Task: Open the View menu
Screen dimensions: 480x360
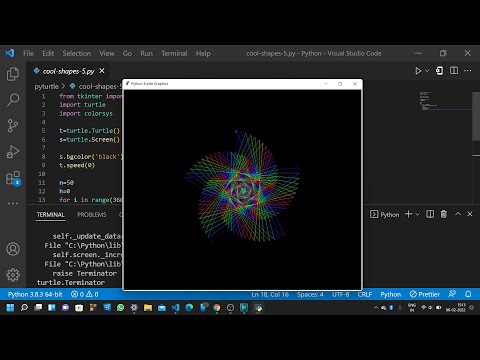Action: pyautogui.click(x=107, y=53)
